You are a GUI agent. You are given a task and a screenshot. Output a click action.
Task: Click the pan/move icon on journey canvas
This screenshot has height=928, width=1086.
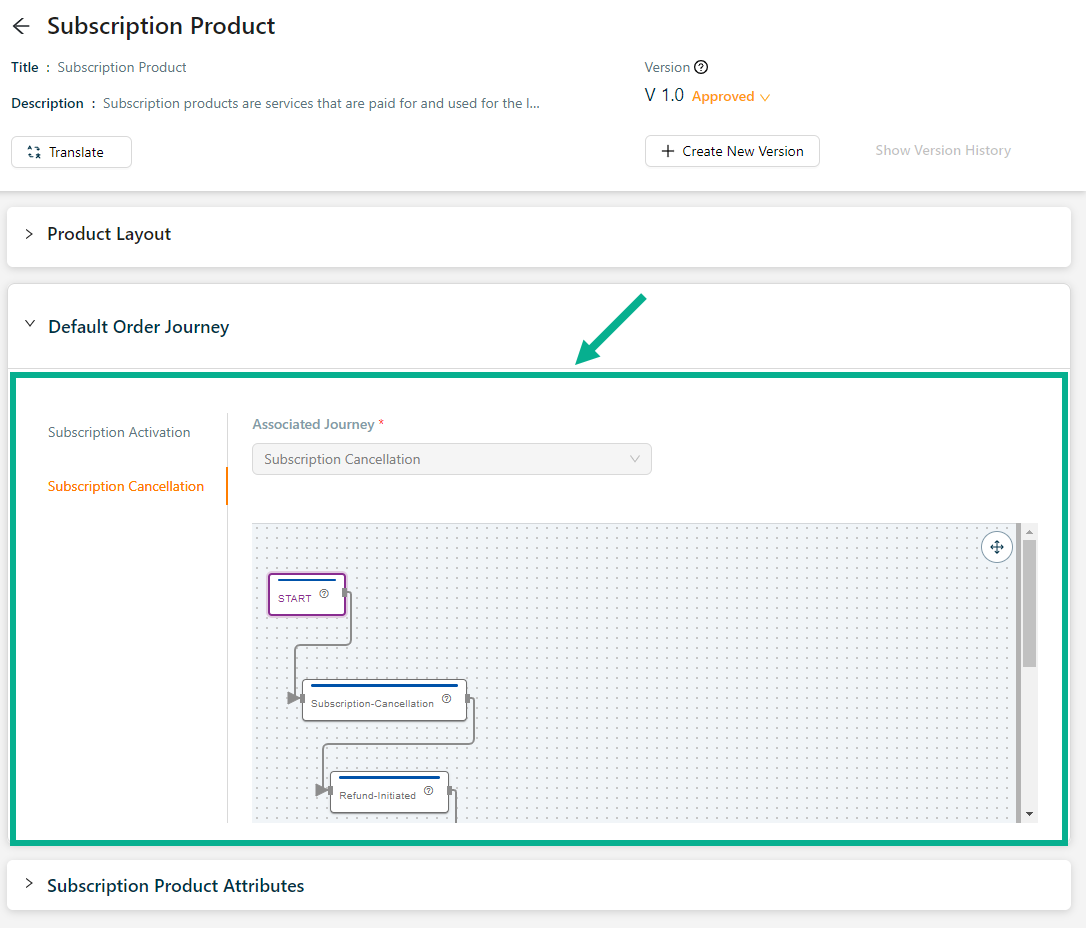tap(996, 547)
